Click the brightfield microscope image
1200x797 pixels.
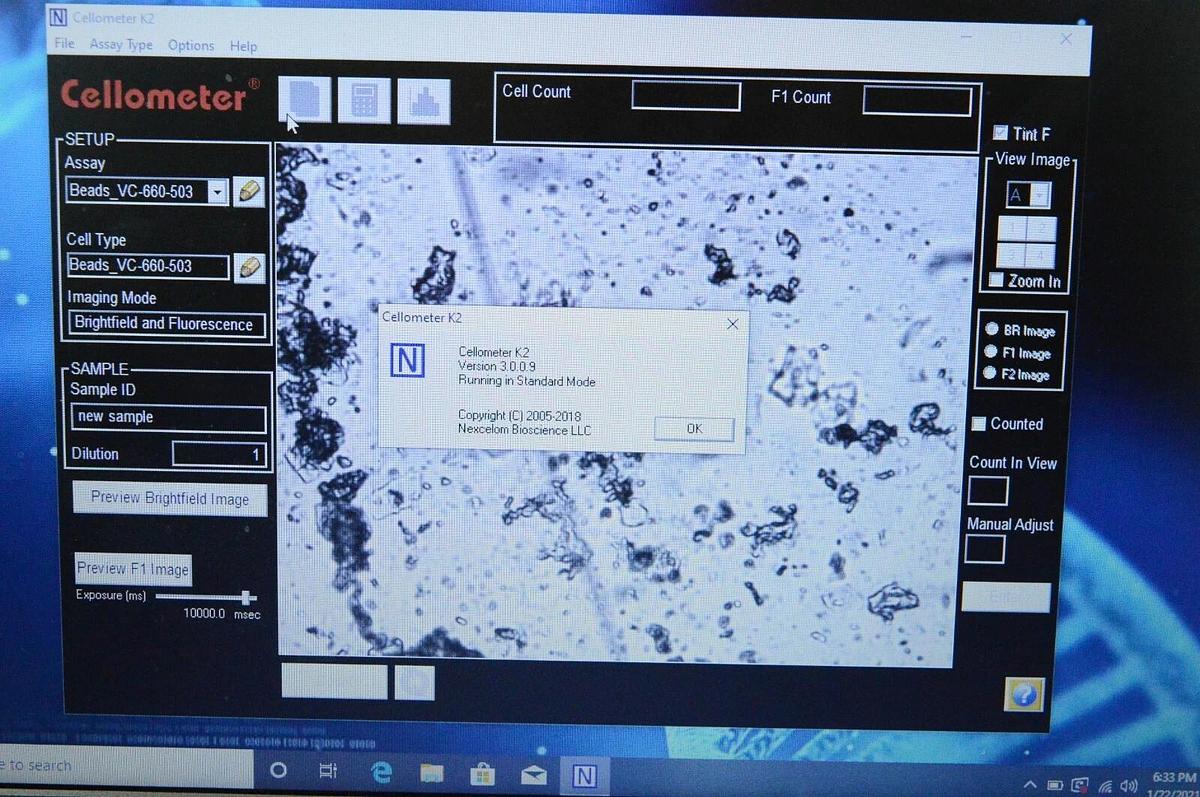coord(627,403)
